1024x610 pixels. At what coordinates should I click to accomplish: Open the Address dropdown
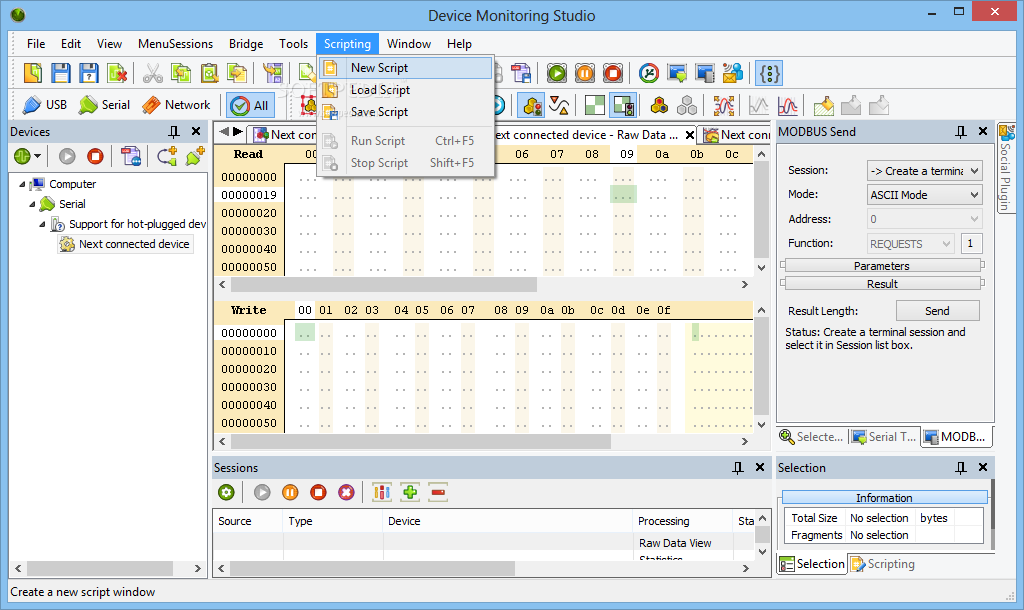coord(924,219)
